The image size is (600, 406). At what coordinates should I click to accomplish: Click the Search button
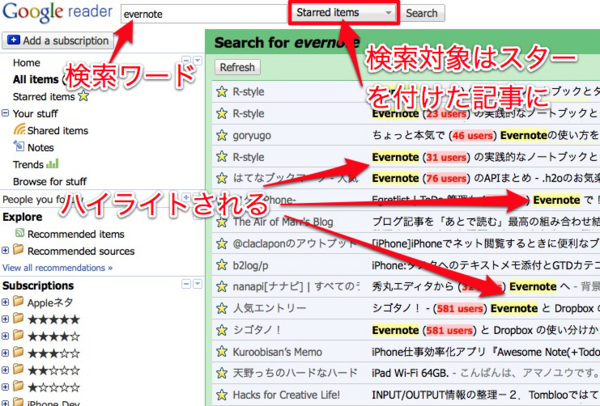coord(422,13)
